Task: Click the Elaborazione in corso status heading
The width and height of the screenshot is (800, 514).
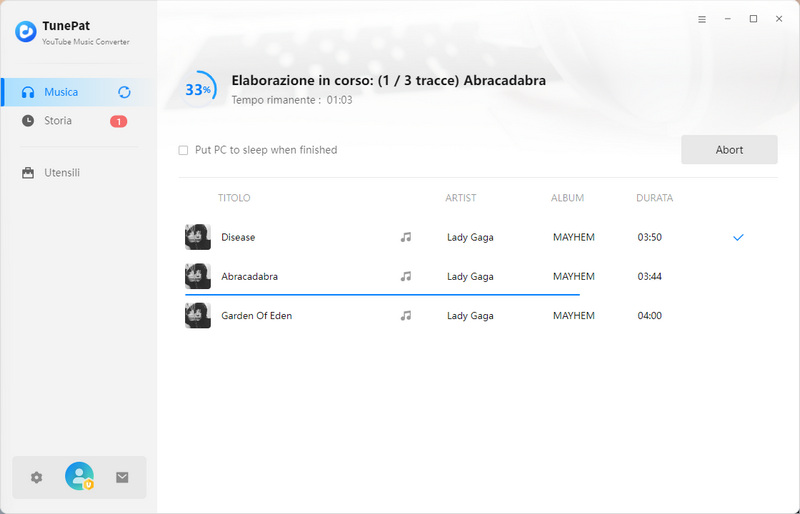Action: tap(389, 81)
